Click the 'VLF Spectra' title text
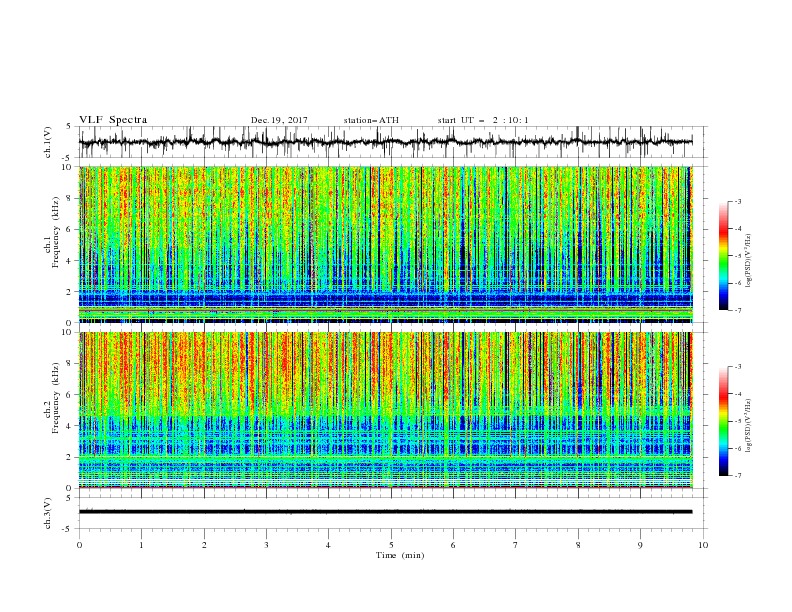Screen dimensions: 792x612 pos(113,120)
